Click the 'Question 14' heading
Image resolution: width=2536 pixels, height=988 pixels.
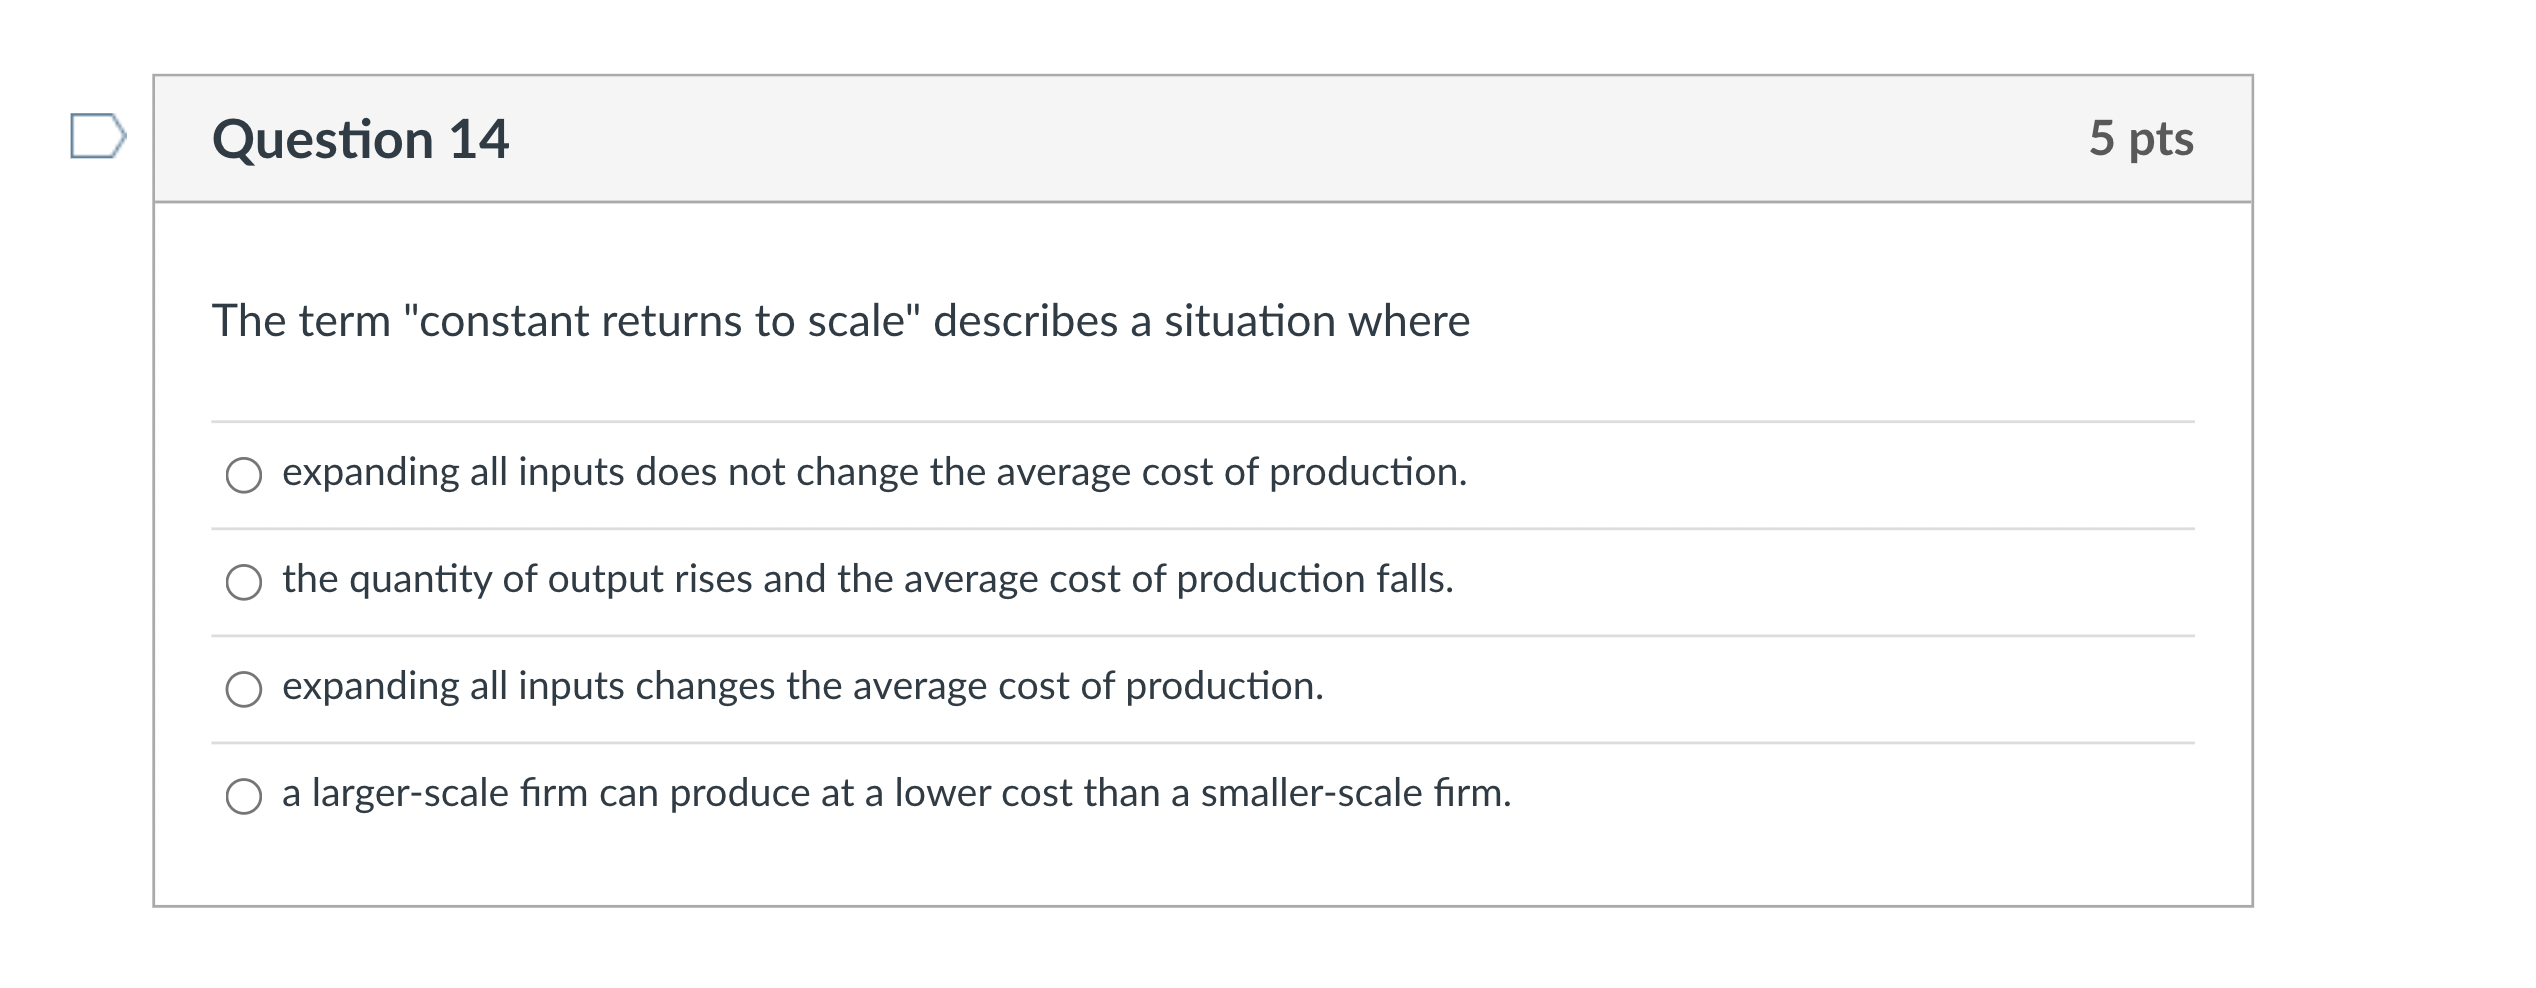pyautogui.click(x=360, y=139)
